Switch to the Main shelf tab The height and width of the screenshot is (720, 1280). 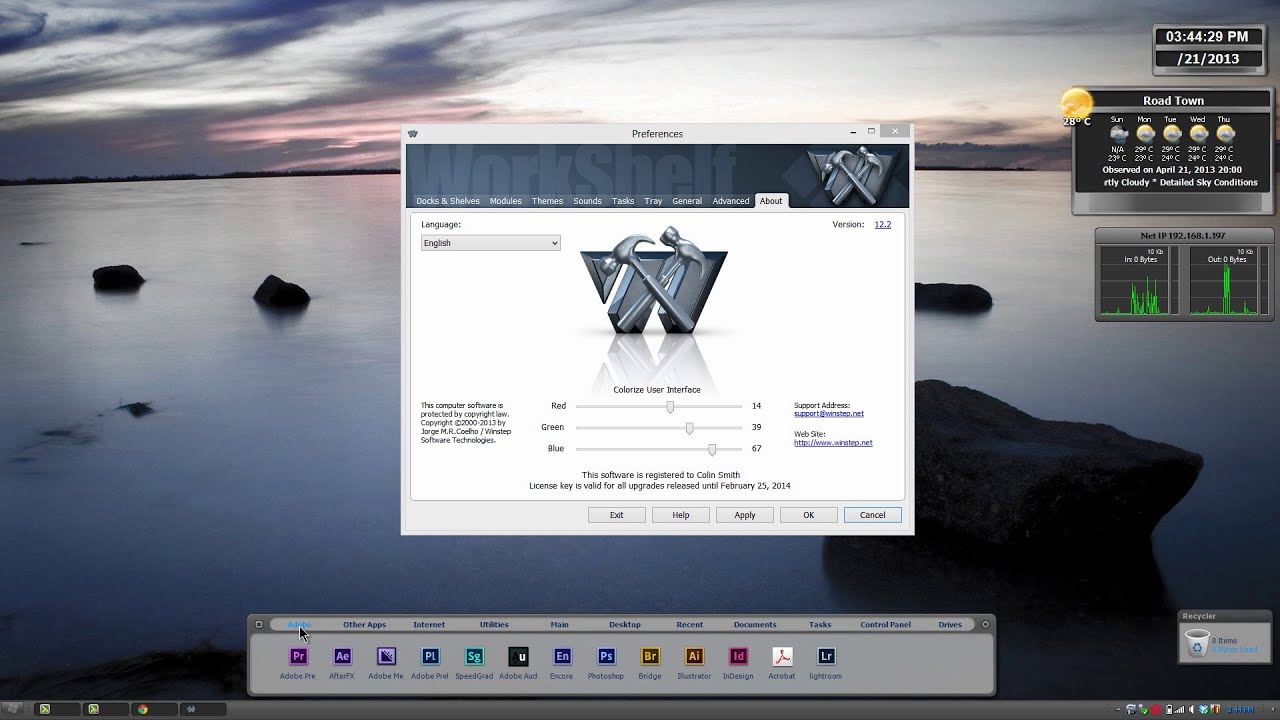(x=559, y=625)
